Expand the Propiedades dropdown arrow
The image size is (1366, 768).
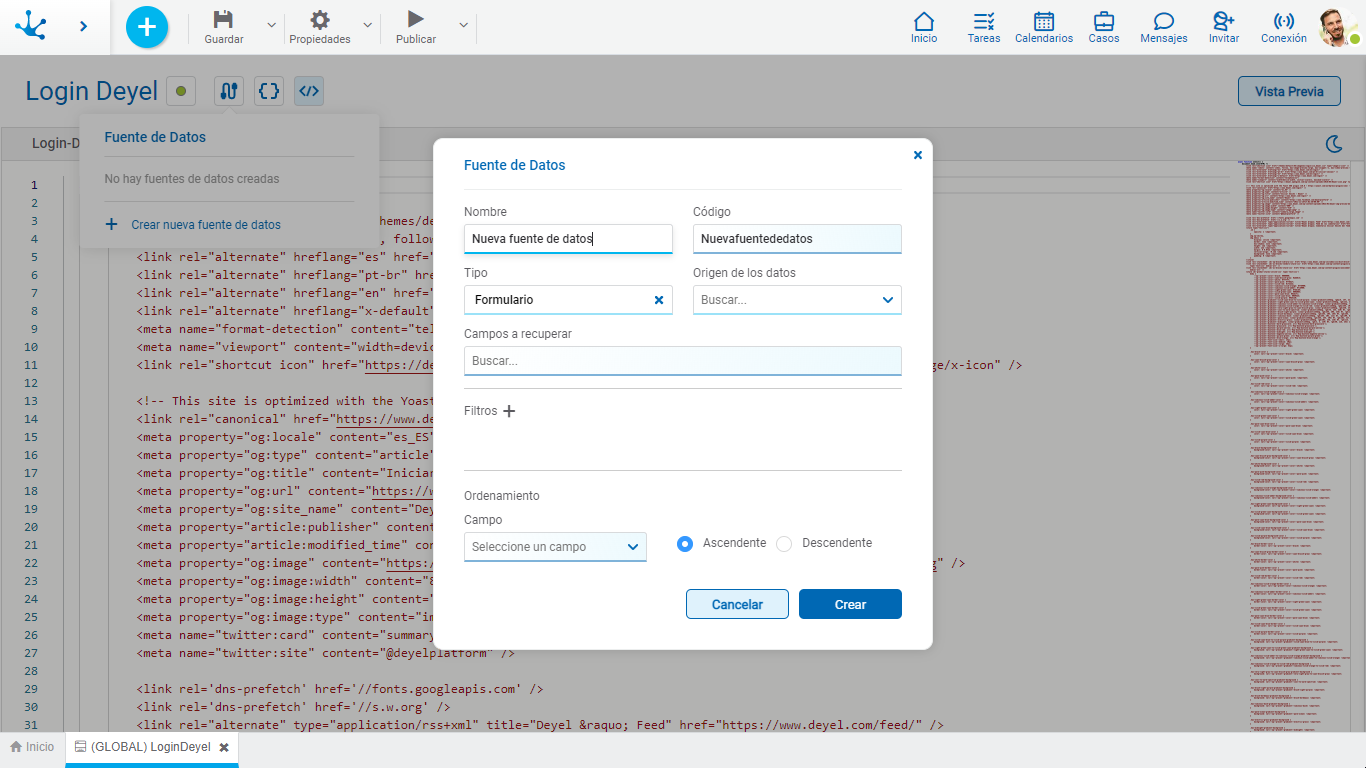pos(368,24)
